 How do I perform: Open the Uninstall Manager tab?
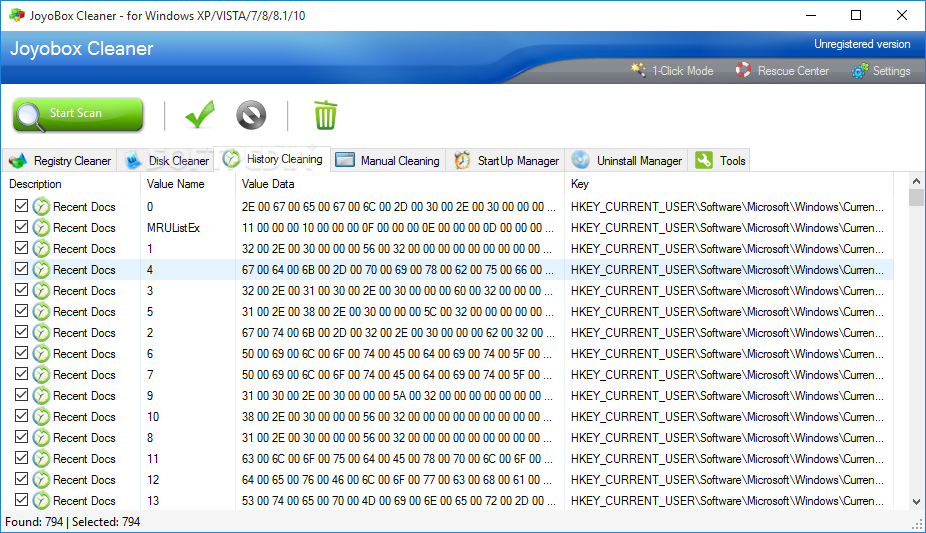point(627,161)
